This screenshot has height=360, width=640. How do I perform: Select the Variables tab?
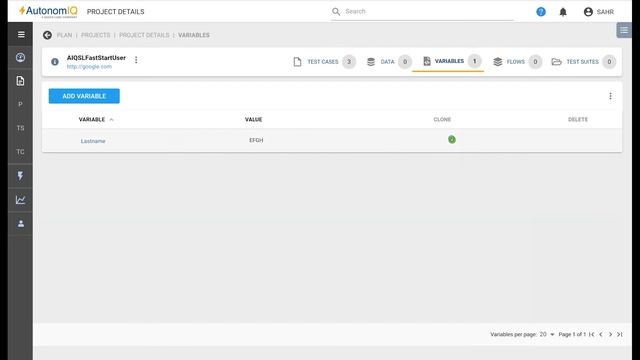[451, 61]
